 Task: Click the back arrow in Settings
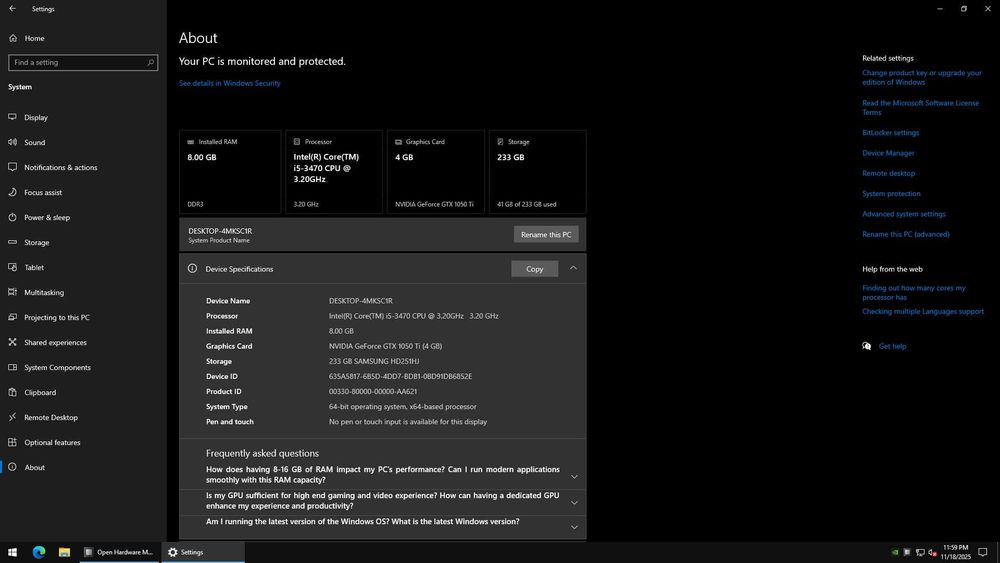(13, 9)
